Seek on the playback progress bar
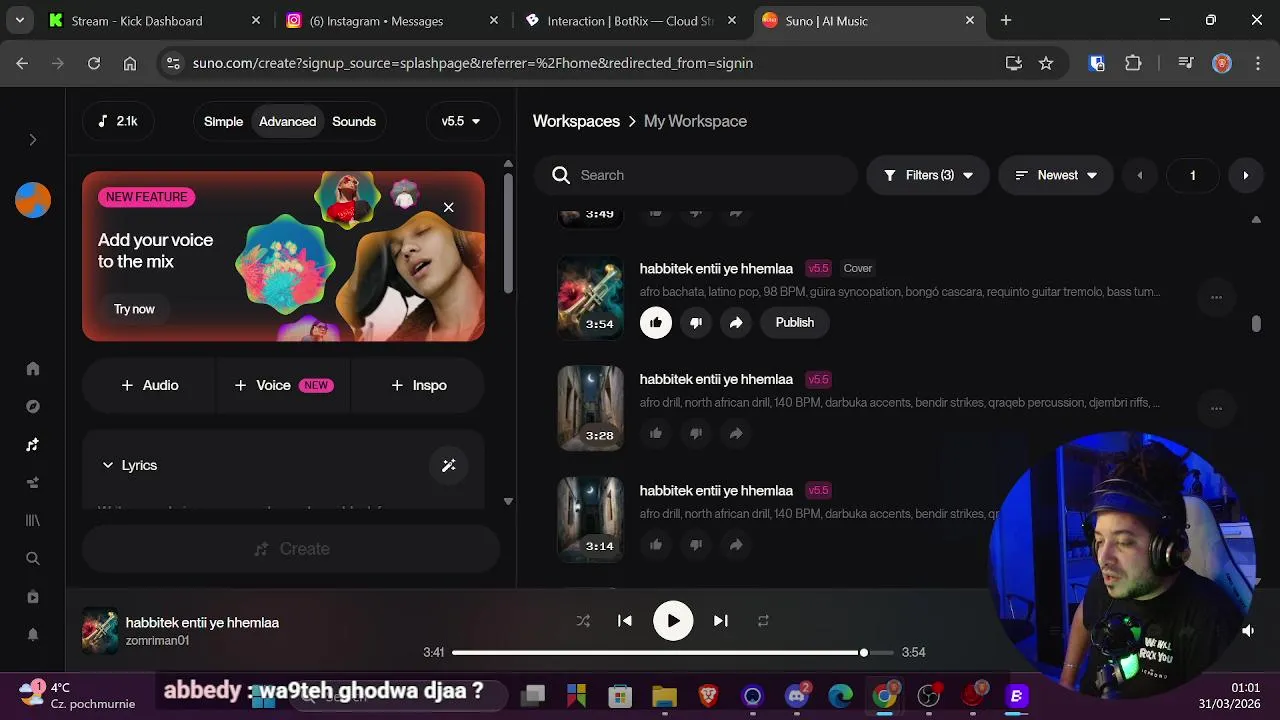Viewport: 1280px width, 720px height. 673,653
